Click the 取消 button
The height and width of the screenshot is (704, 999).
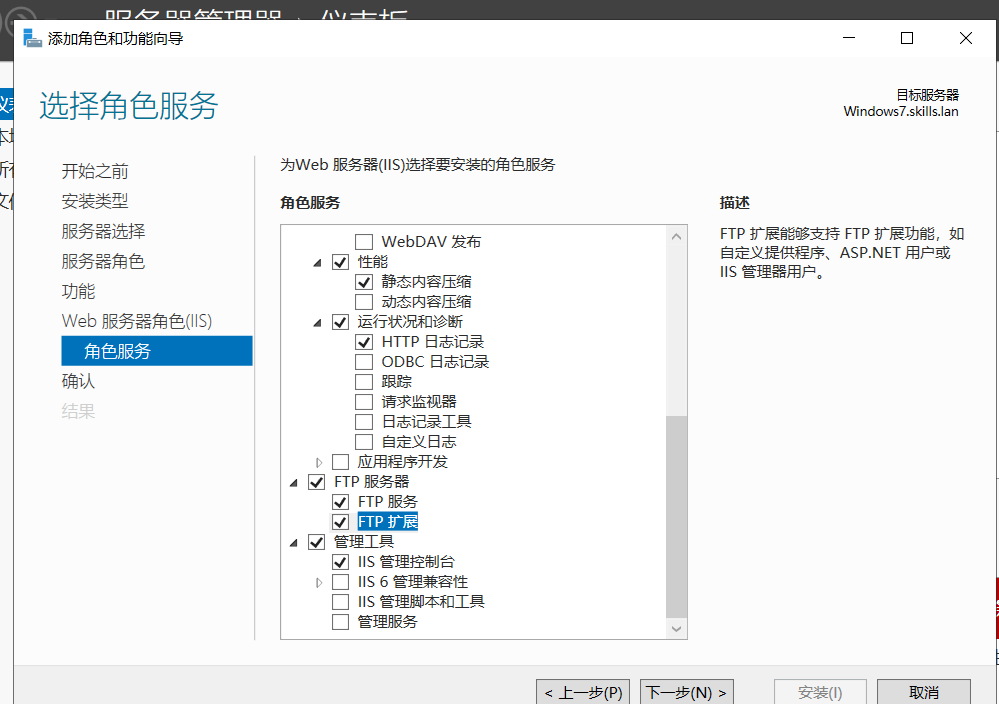click(923, 692)
